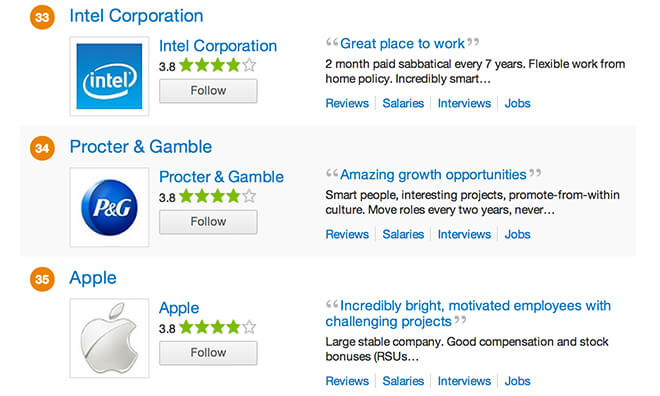The height and width of the screenshot is (396, 660).
Task: Open Intel Corporation heading link
Action: pyautogui.click(x=136, y=16)
